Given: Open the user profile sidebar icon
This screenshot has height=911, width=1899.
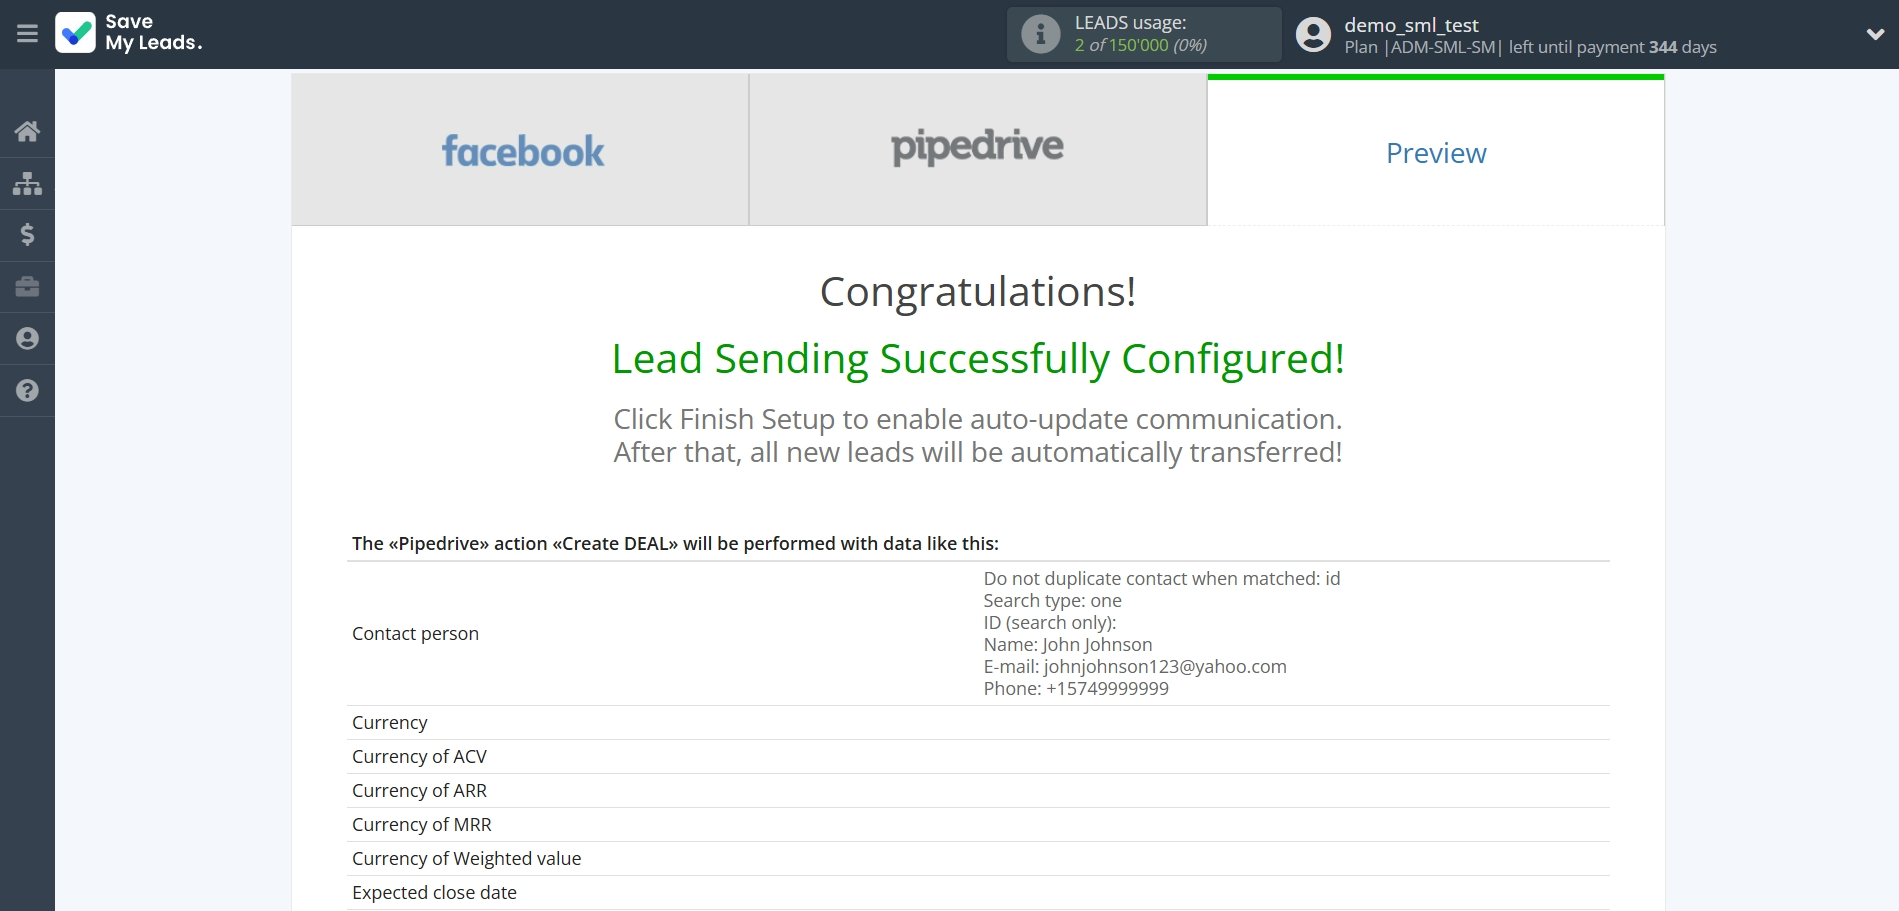Looking at the screenshot, I should [x=27, y=339].
